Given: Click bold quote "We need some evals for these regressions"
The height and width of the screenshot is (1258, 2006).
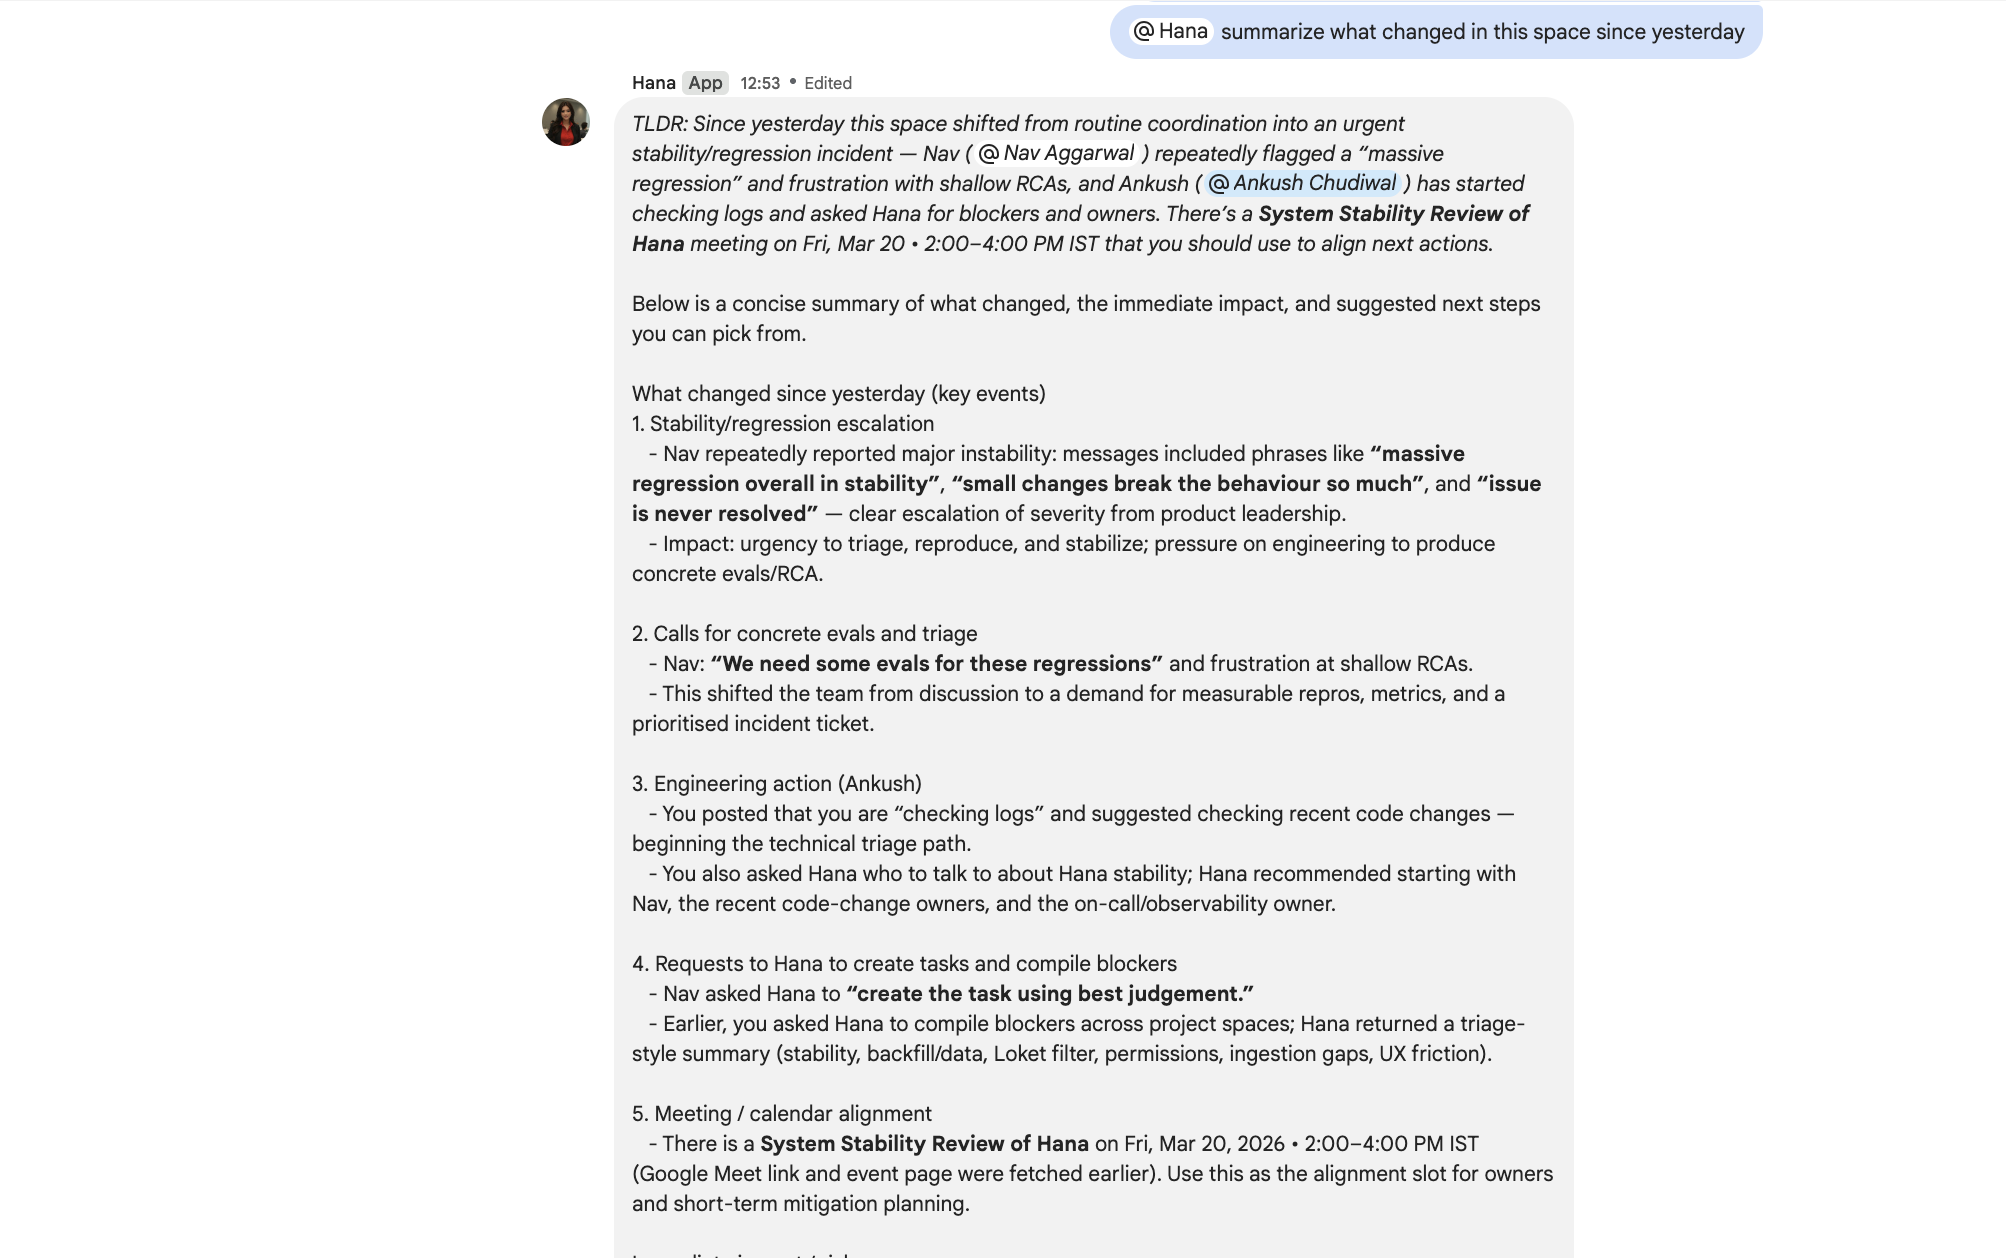Looking at the screenshot, I should [x=936, y=664].
